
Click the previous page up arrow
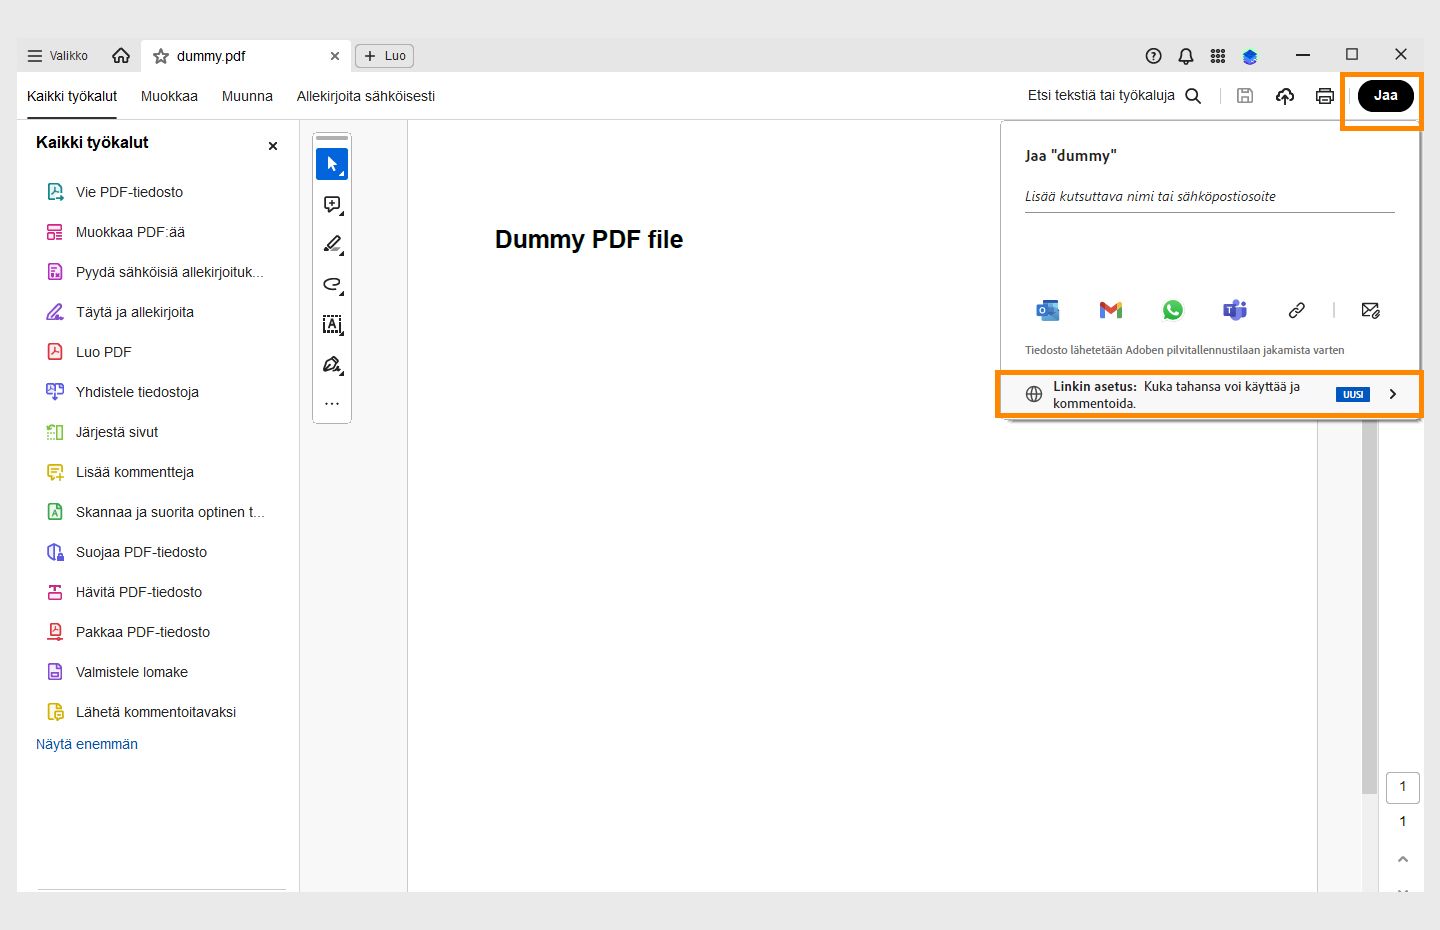coord(1403,859)
